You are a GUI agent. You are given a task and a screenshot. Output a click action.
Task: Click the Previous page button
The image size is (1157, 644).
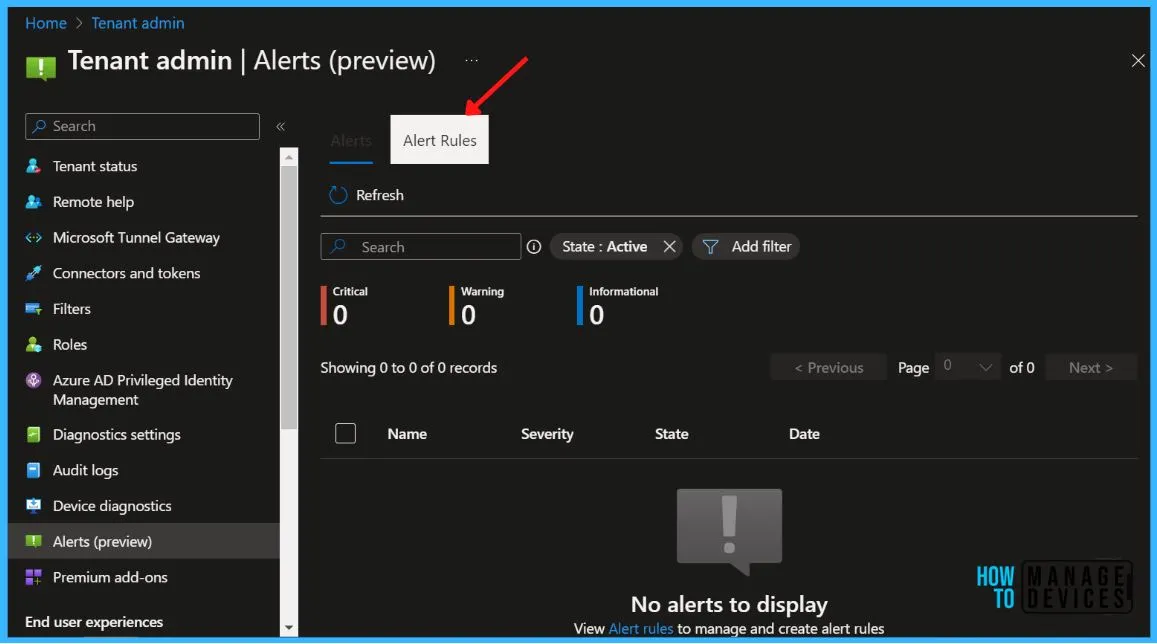[x=828, y=367]
